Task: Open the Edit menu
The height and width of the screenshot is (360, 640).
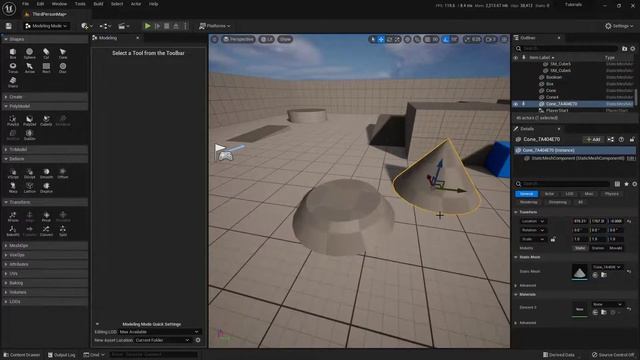Action: click(40, 4)
